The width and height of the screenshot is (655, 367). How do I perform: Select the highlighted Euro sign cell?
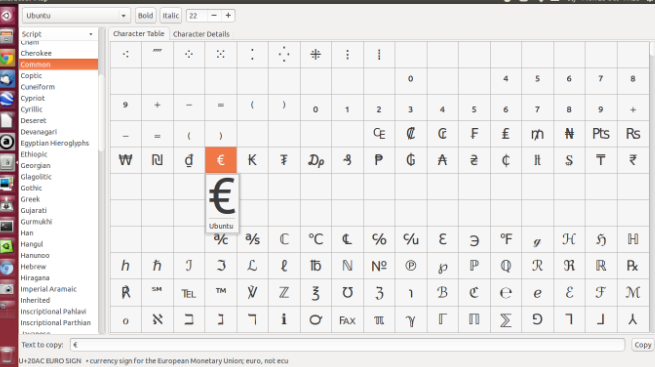(221, 160)
